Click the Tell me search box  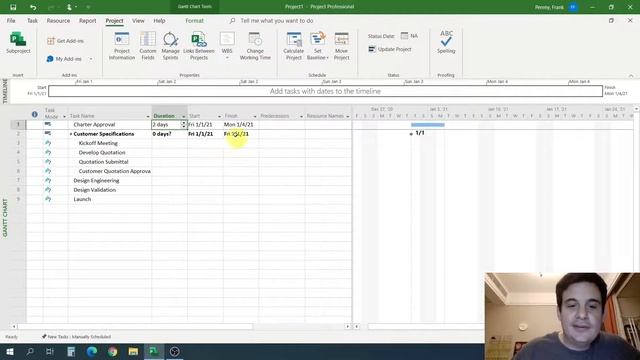277,20
